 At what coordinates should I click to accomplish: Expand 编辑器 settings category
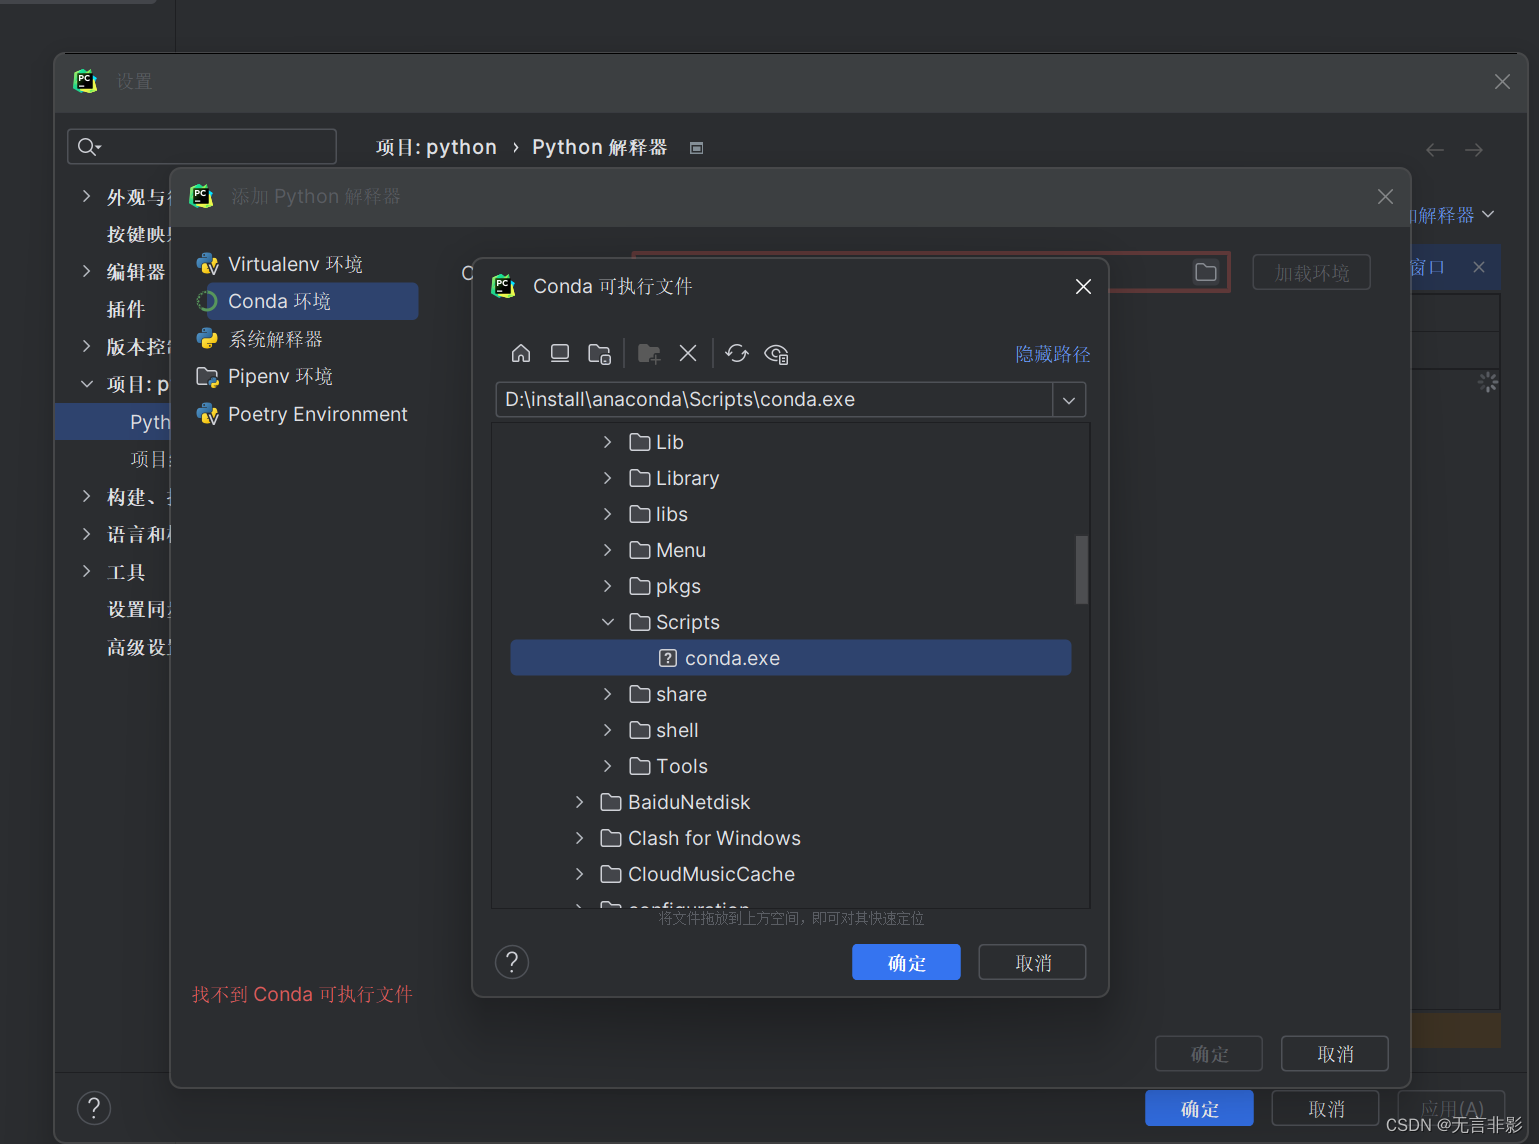click(87, 271)
